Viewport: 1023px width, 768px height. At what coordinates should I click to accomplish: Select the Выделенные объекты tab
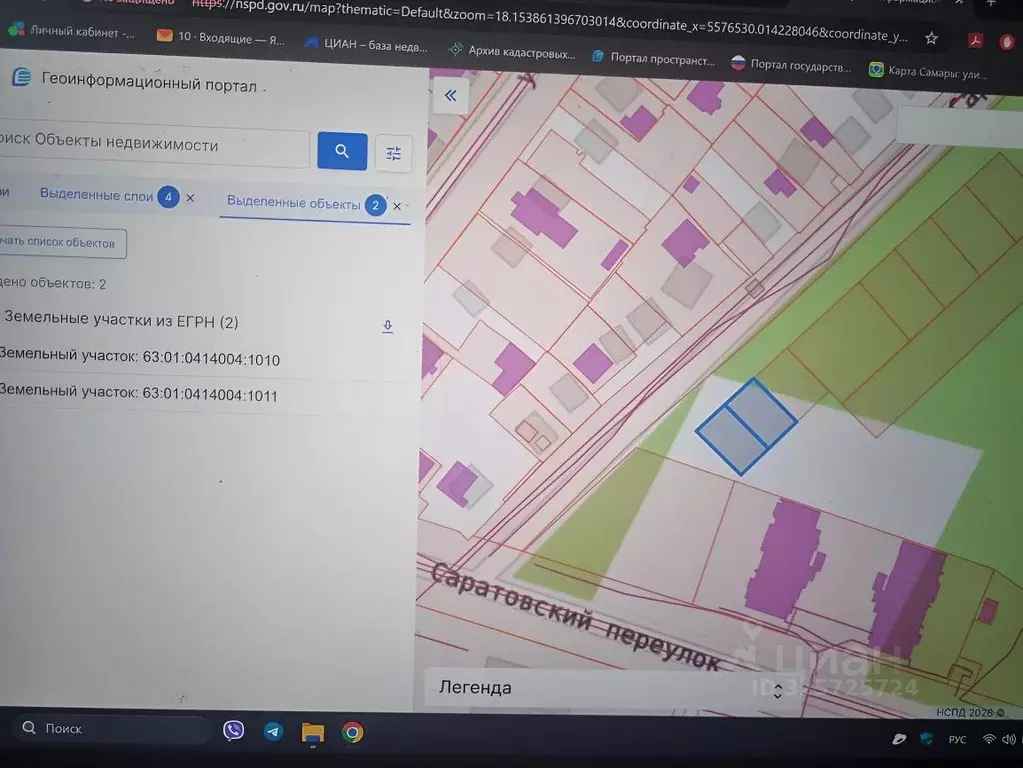click(x=293, y=203)
